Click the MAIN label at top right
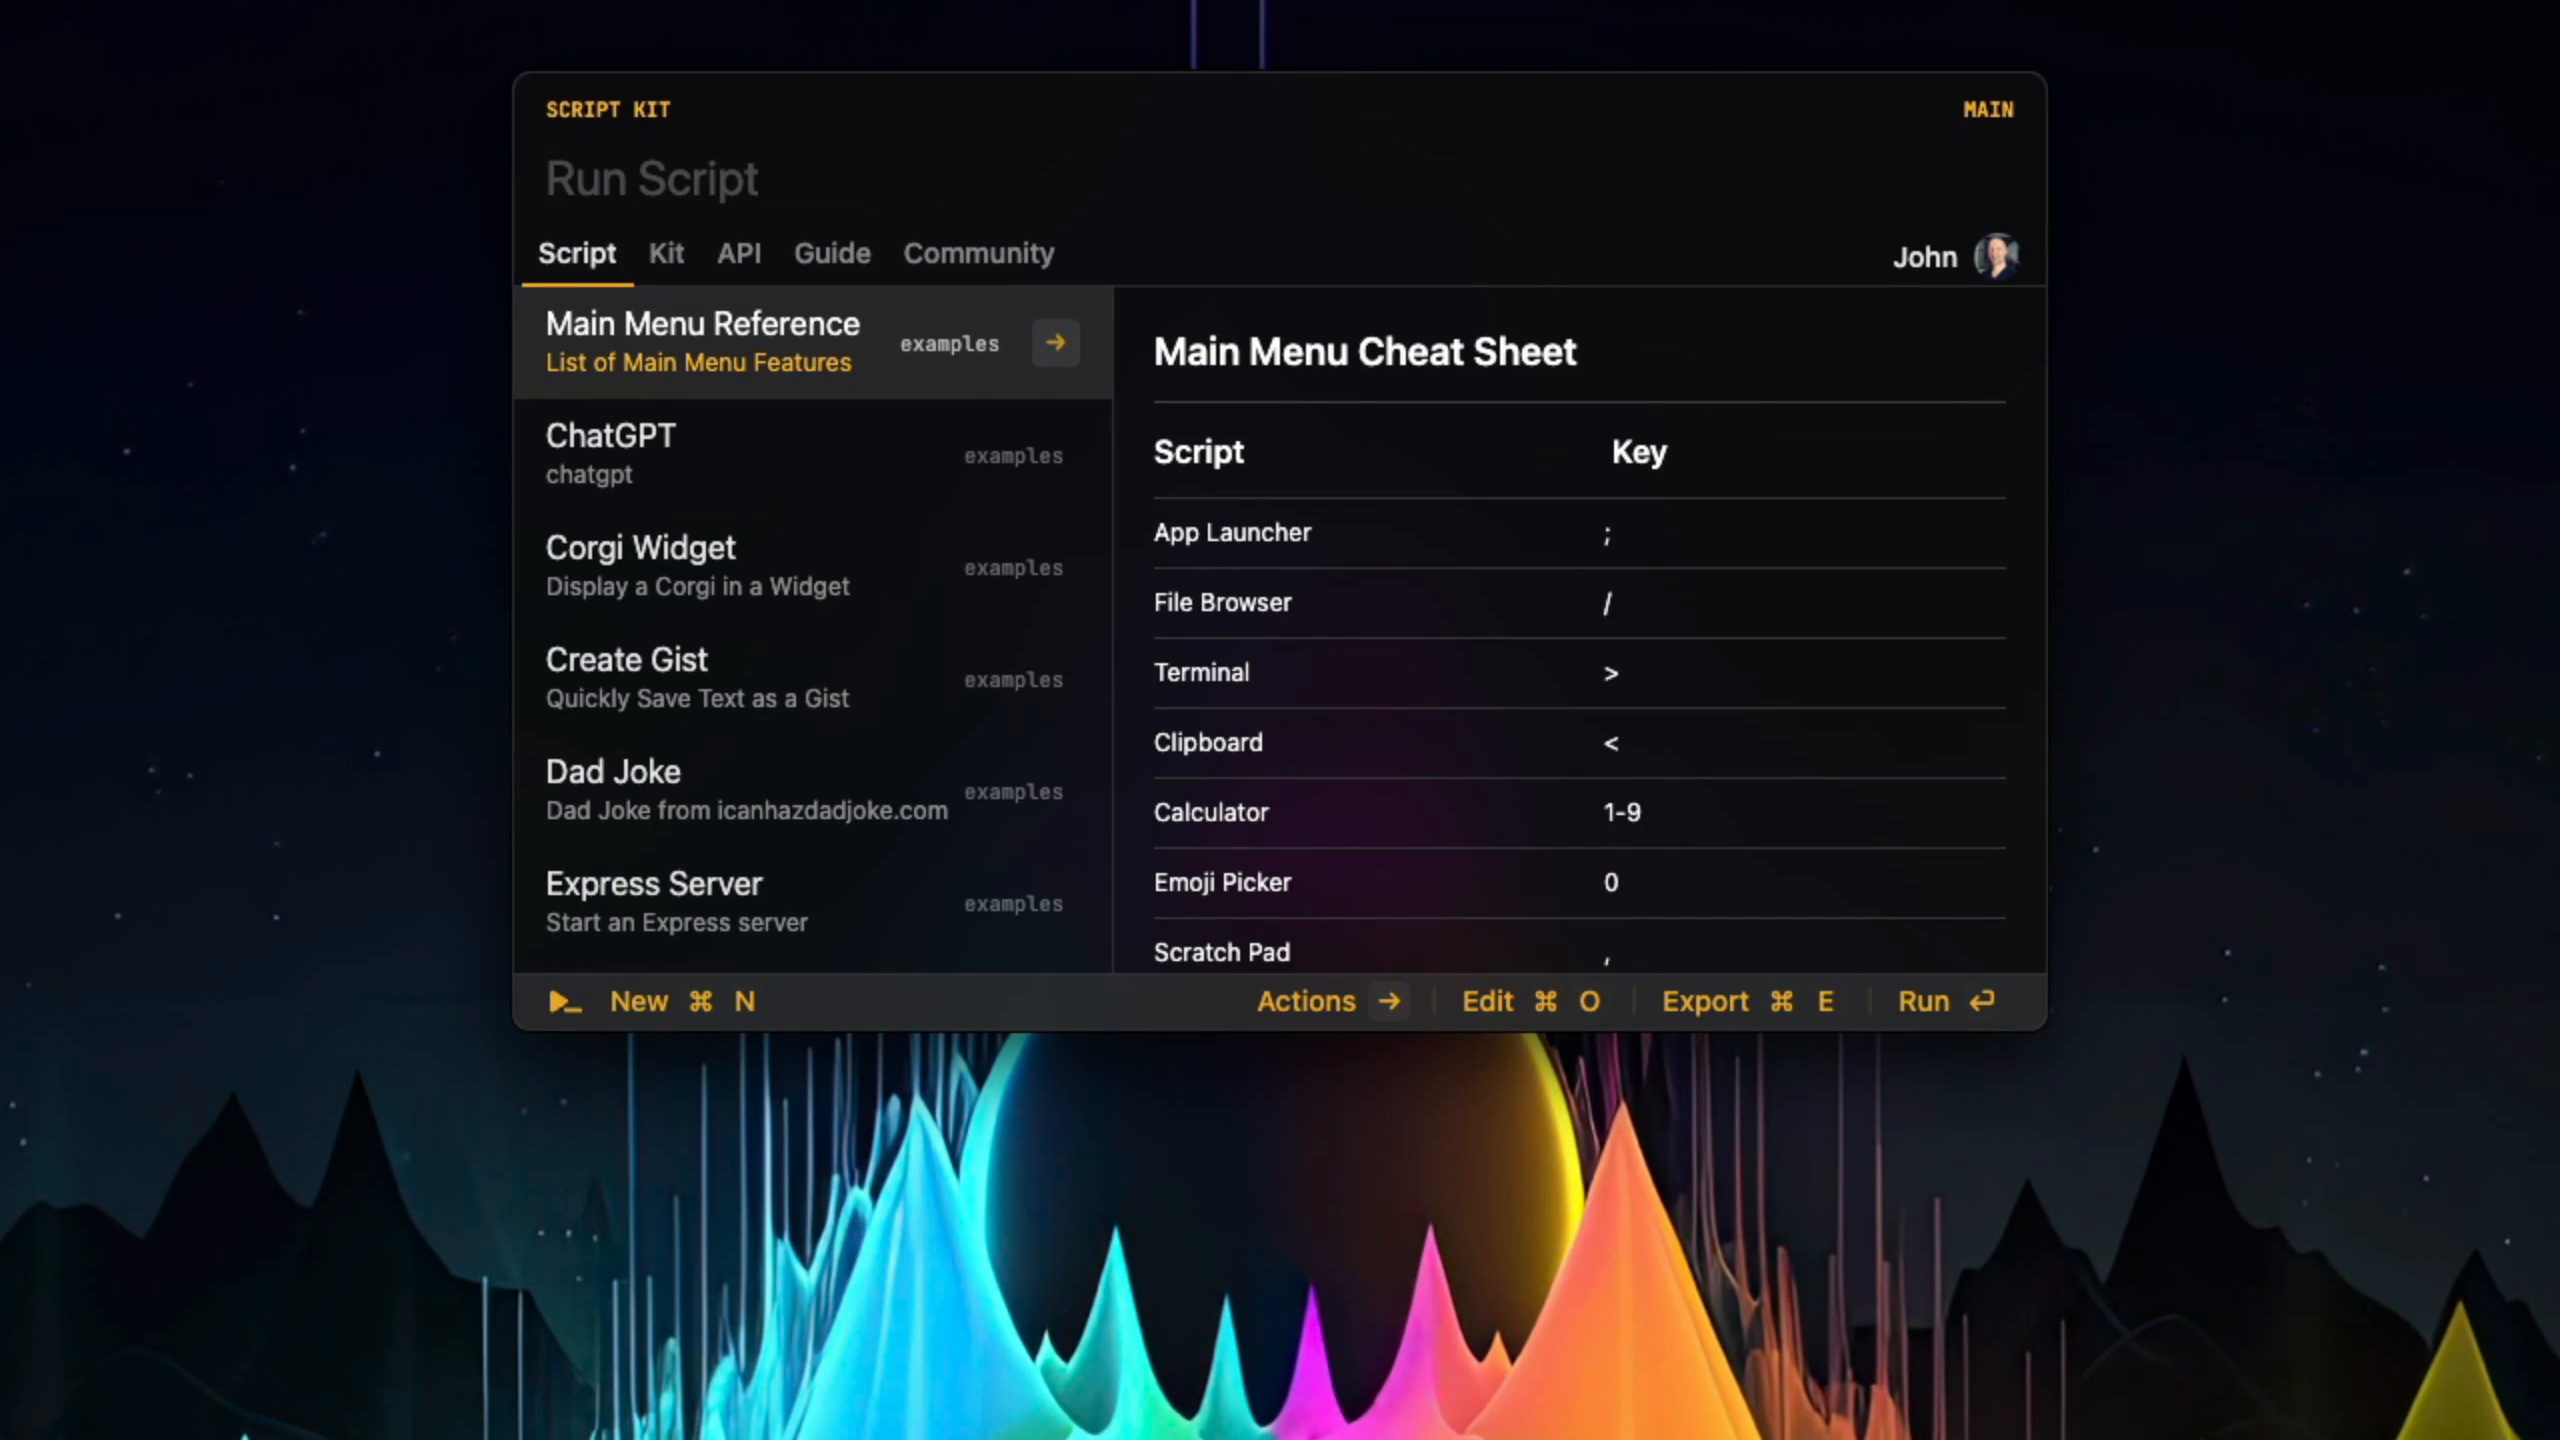 point(1988,110)
